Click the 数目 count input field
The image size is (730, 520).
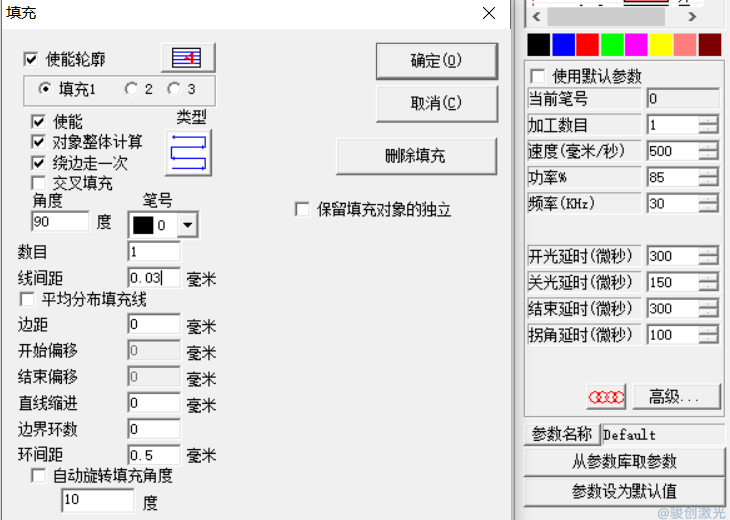point(154,252)
